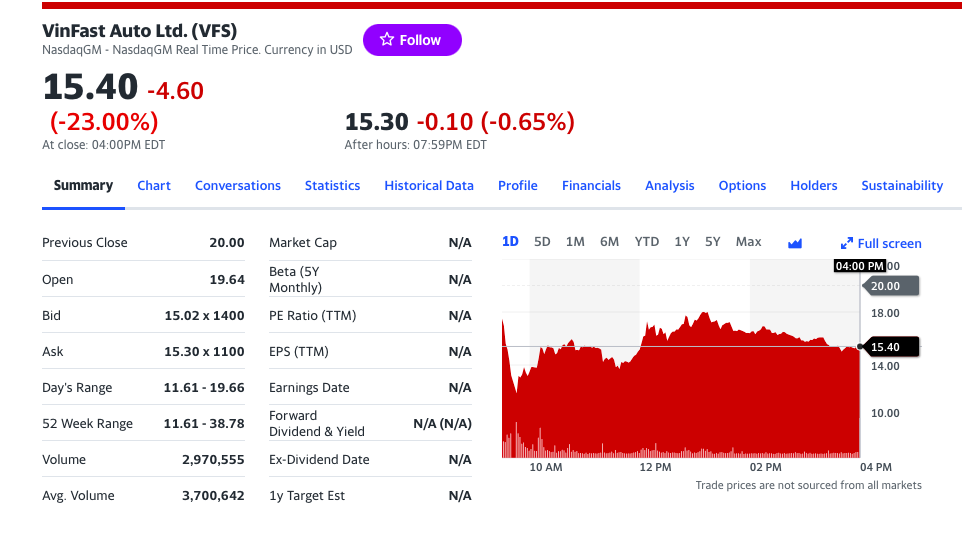View the Sustainability tab
The width and height of the screenshot is (962, 536).
click(902, 185)
